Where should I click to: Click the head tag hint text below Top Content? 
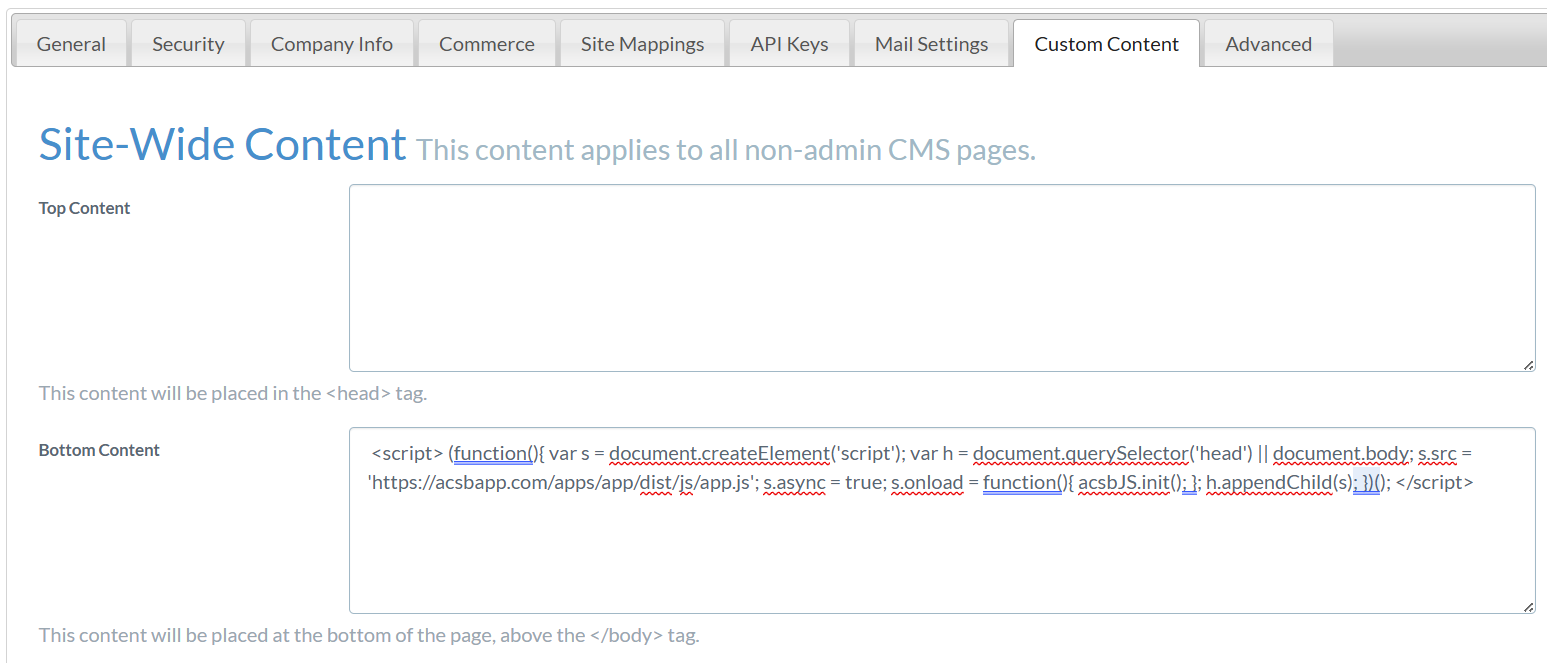[x=233, y=393]
